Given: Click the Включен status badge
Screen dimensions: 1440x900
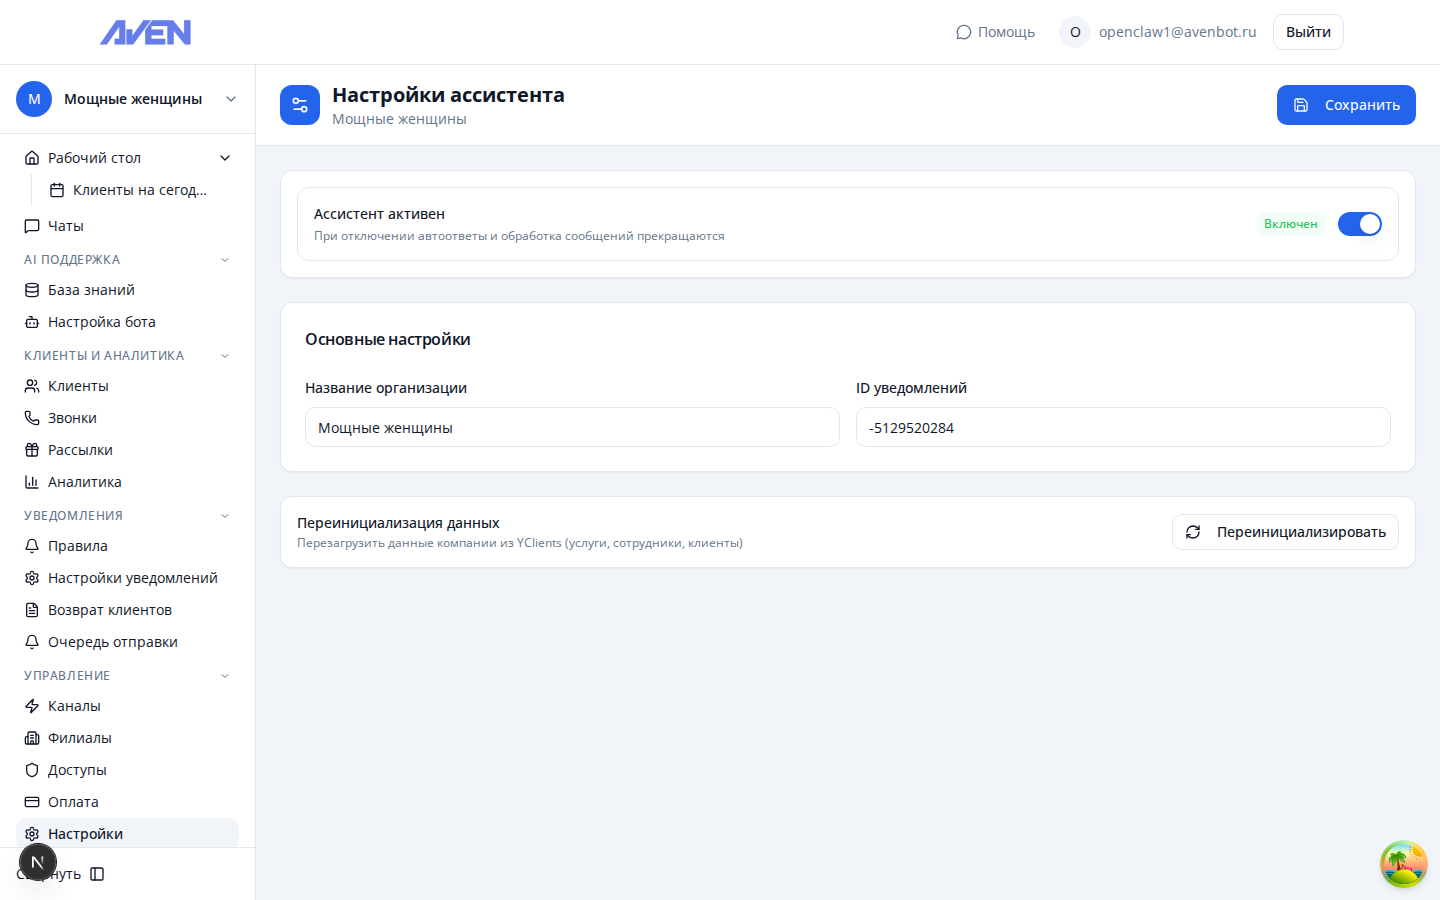Looking at the screenshot, I should (x=1291, y=224).
